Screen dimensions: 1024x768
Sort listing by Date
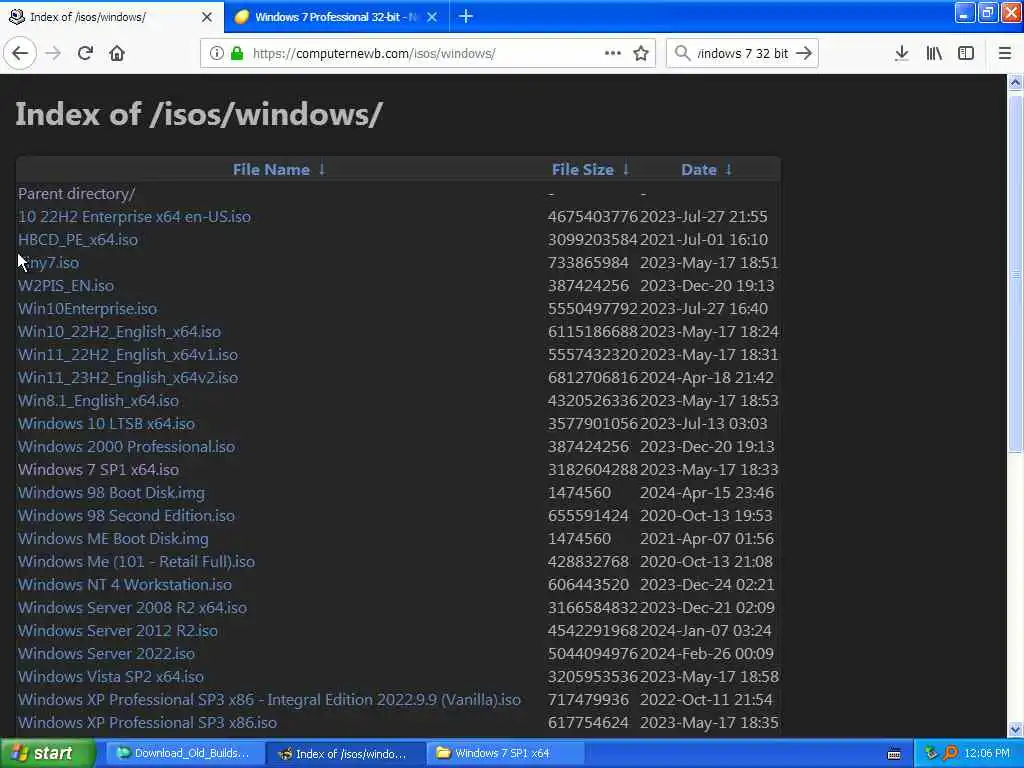click(x=699, y=169)
